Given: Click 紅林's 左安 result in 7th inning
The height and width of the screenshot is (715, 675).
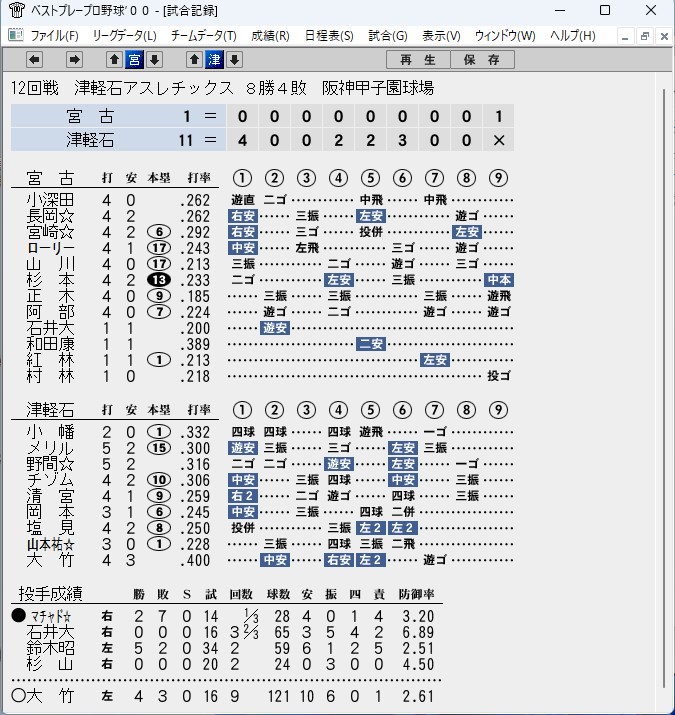Looking at the screenshot, I should tap(435, 360).
